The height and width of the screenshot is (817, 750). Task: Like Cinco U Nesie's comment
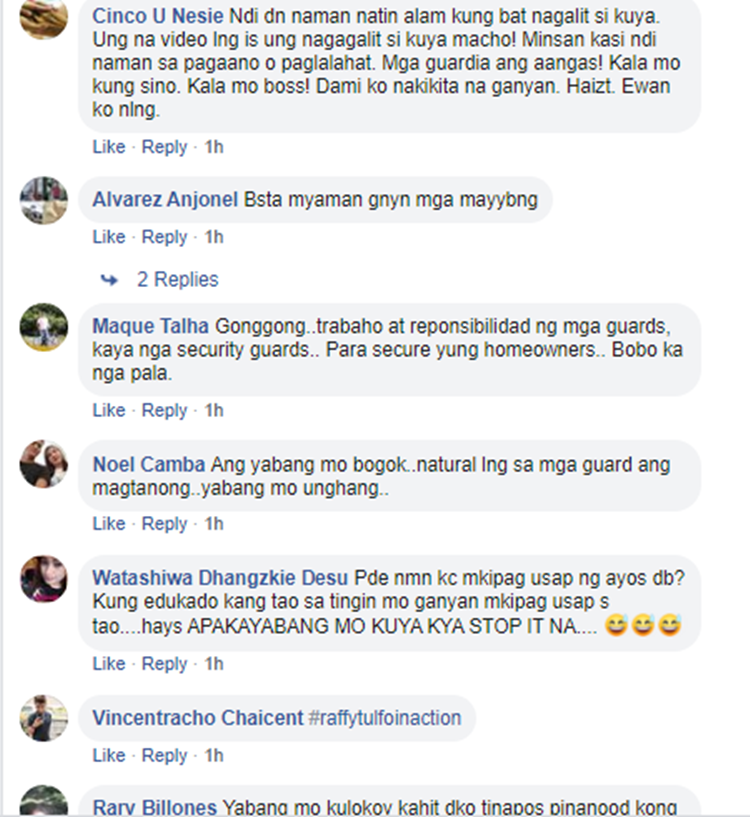[x=109, y=147]
